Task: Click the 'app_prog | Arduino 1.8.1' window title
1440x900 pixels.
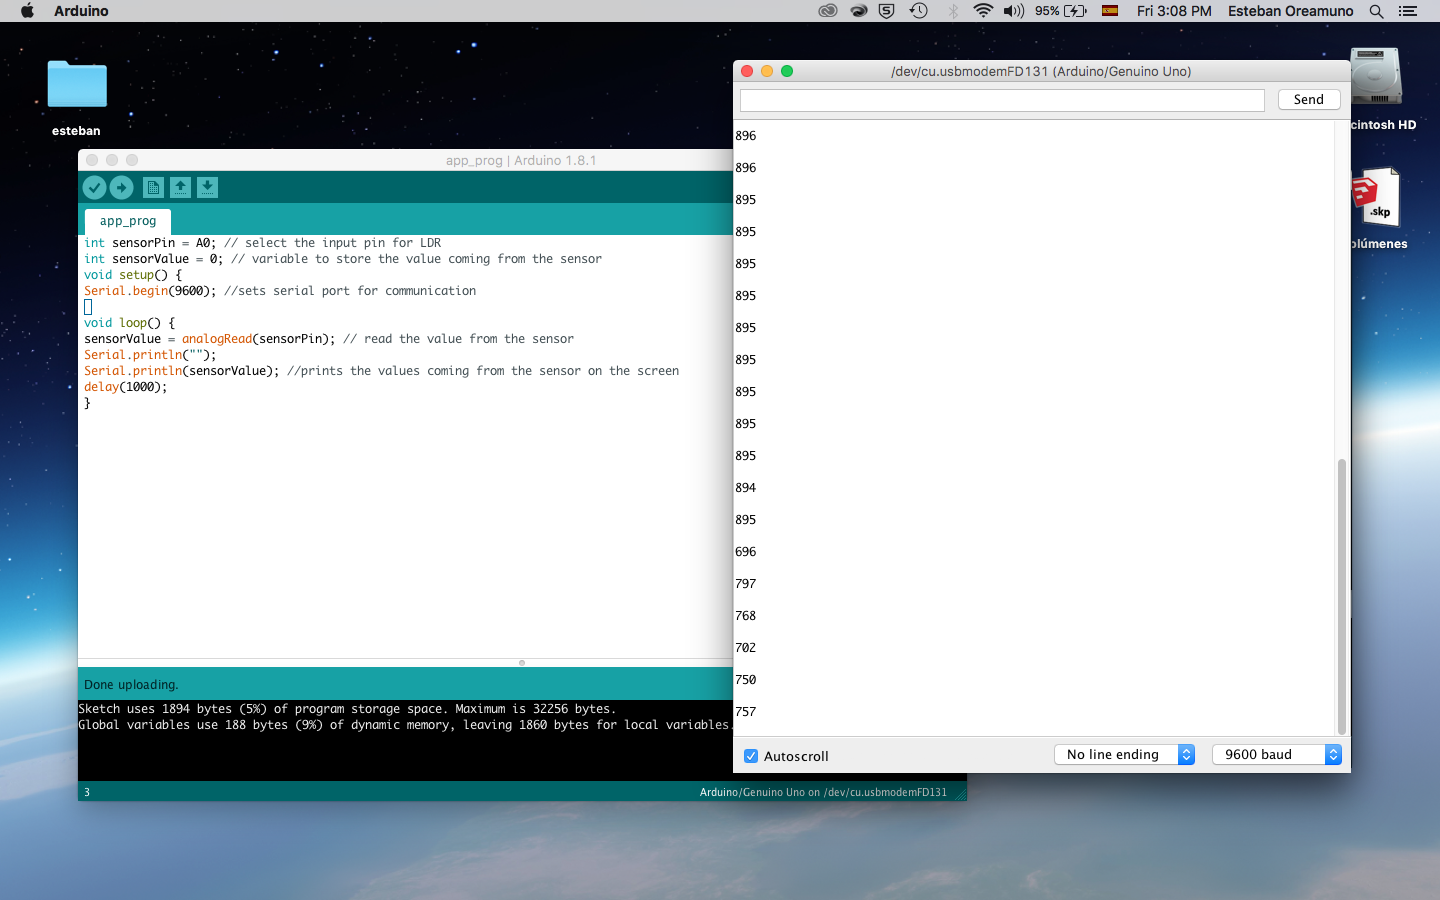Action: coord(521,160)
